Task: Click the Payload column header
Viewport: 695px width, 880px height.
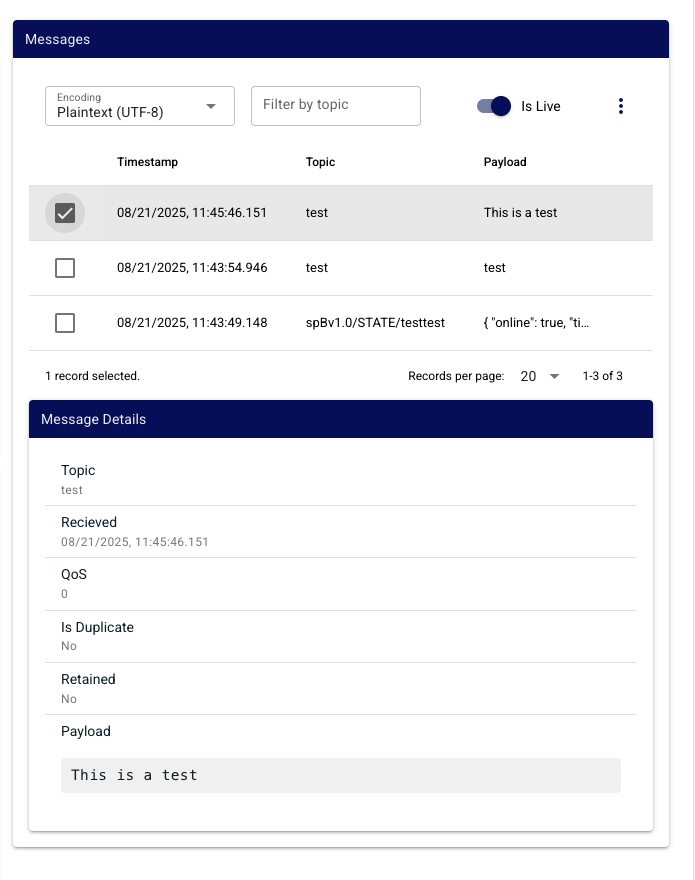Action: 504,162
